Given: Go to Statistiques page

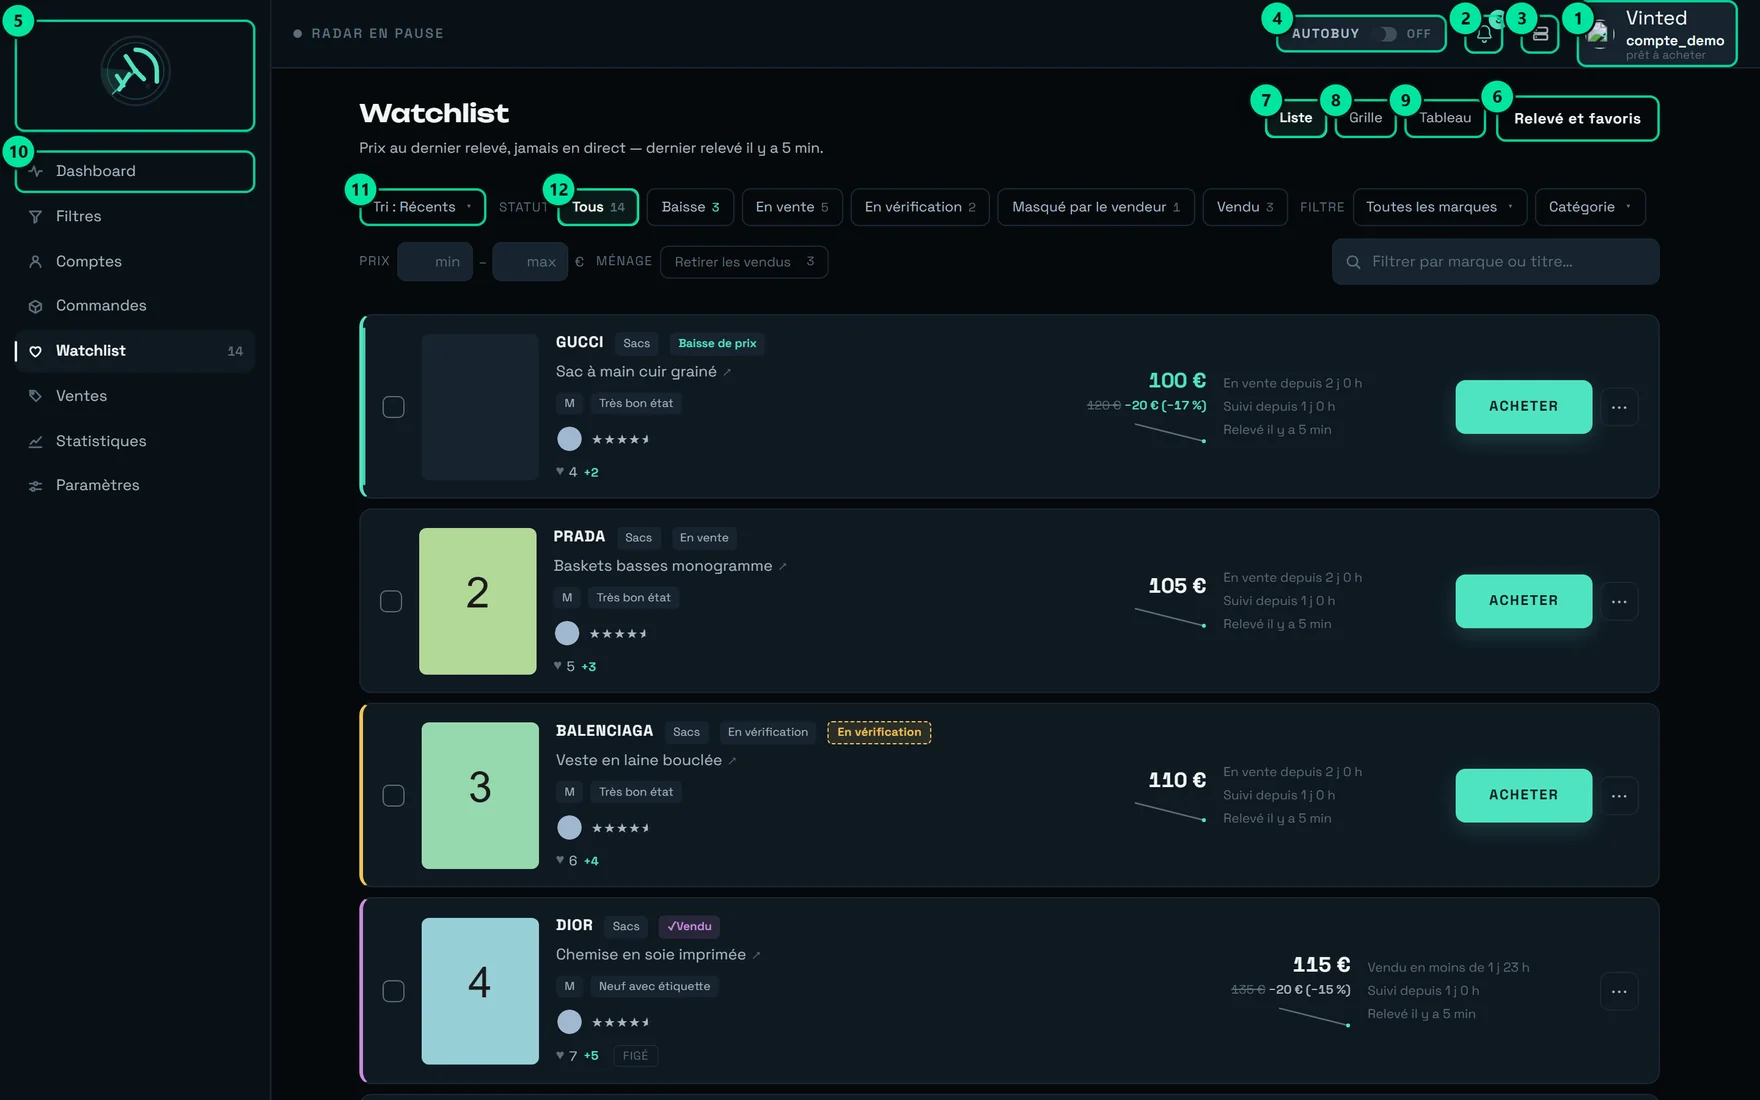Looking at the screenshot, I should click(x=135, y=441).
